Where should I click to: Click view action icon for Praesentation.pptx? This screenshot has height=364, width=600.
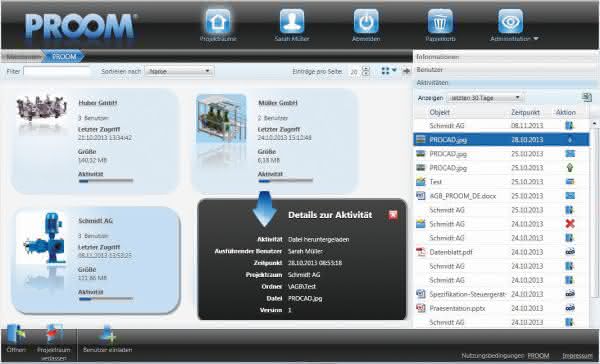pos(570,308)
